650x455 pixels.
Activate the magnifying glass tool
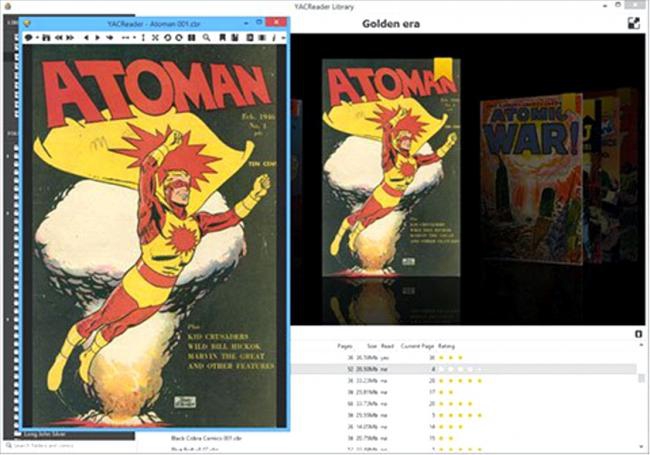(206, 37)
